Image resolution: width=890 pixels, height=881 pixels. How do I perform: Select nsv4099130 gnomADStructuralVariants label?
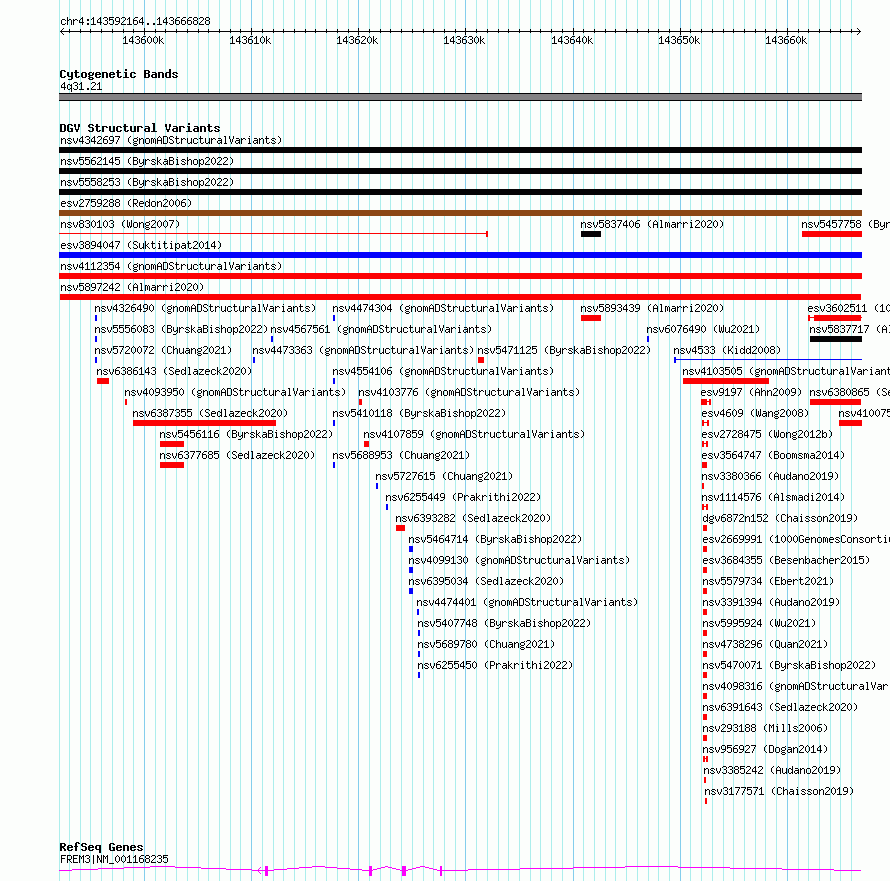pyautogui.click(x=519, y=560)
